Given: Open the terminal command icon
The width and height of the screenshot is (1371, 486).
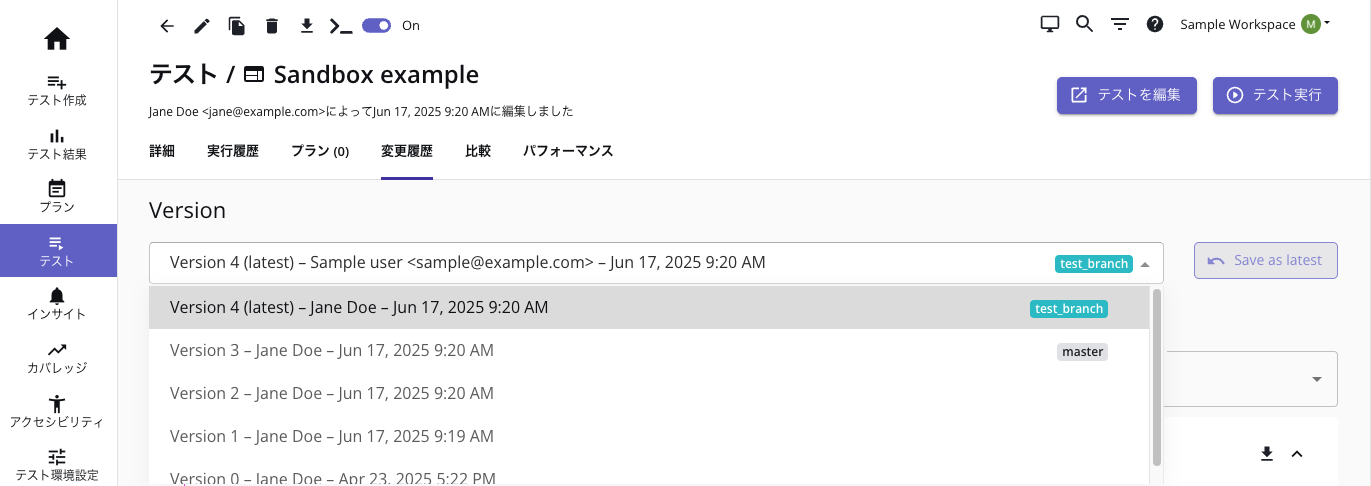Looking at the screenshot, I should [342, 26].
